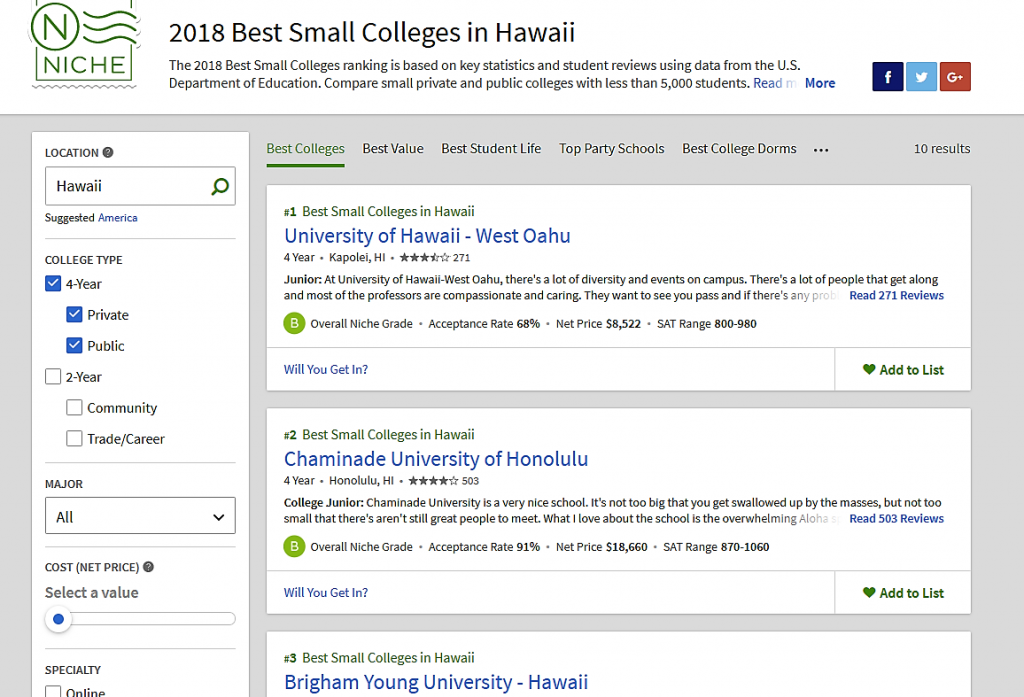Uncheck the Public checkbox
This screenshot has height=697, width=1024.
pos(74,346)
